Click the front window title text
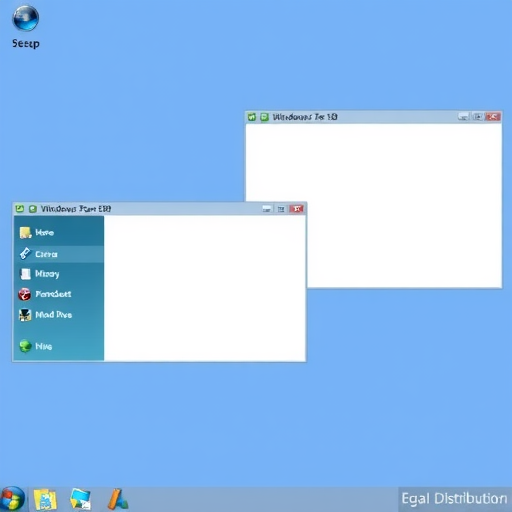512x512 pixels. (x=76, y=209)
